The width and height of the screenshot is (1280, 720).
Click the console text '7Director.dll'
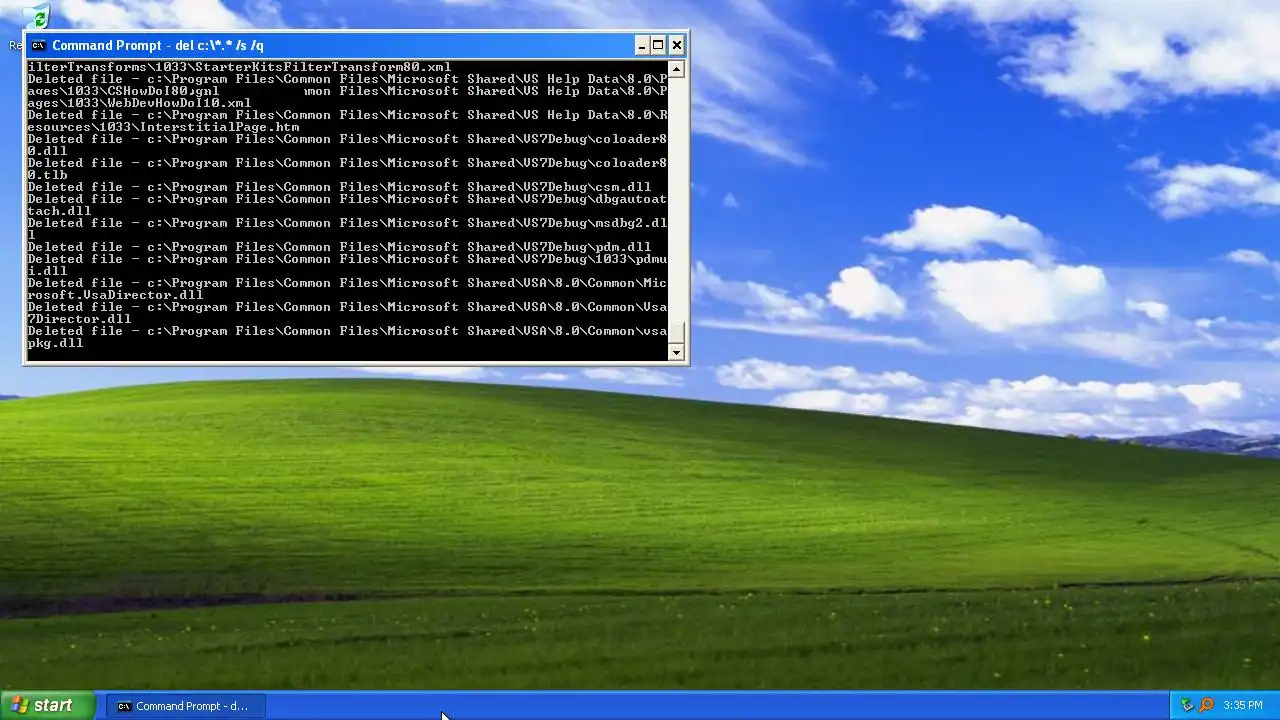79,319
